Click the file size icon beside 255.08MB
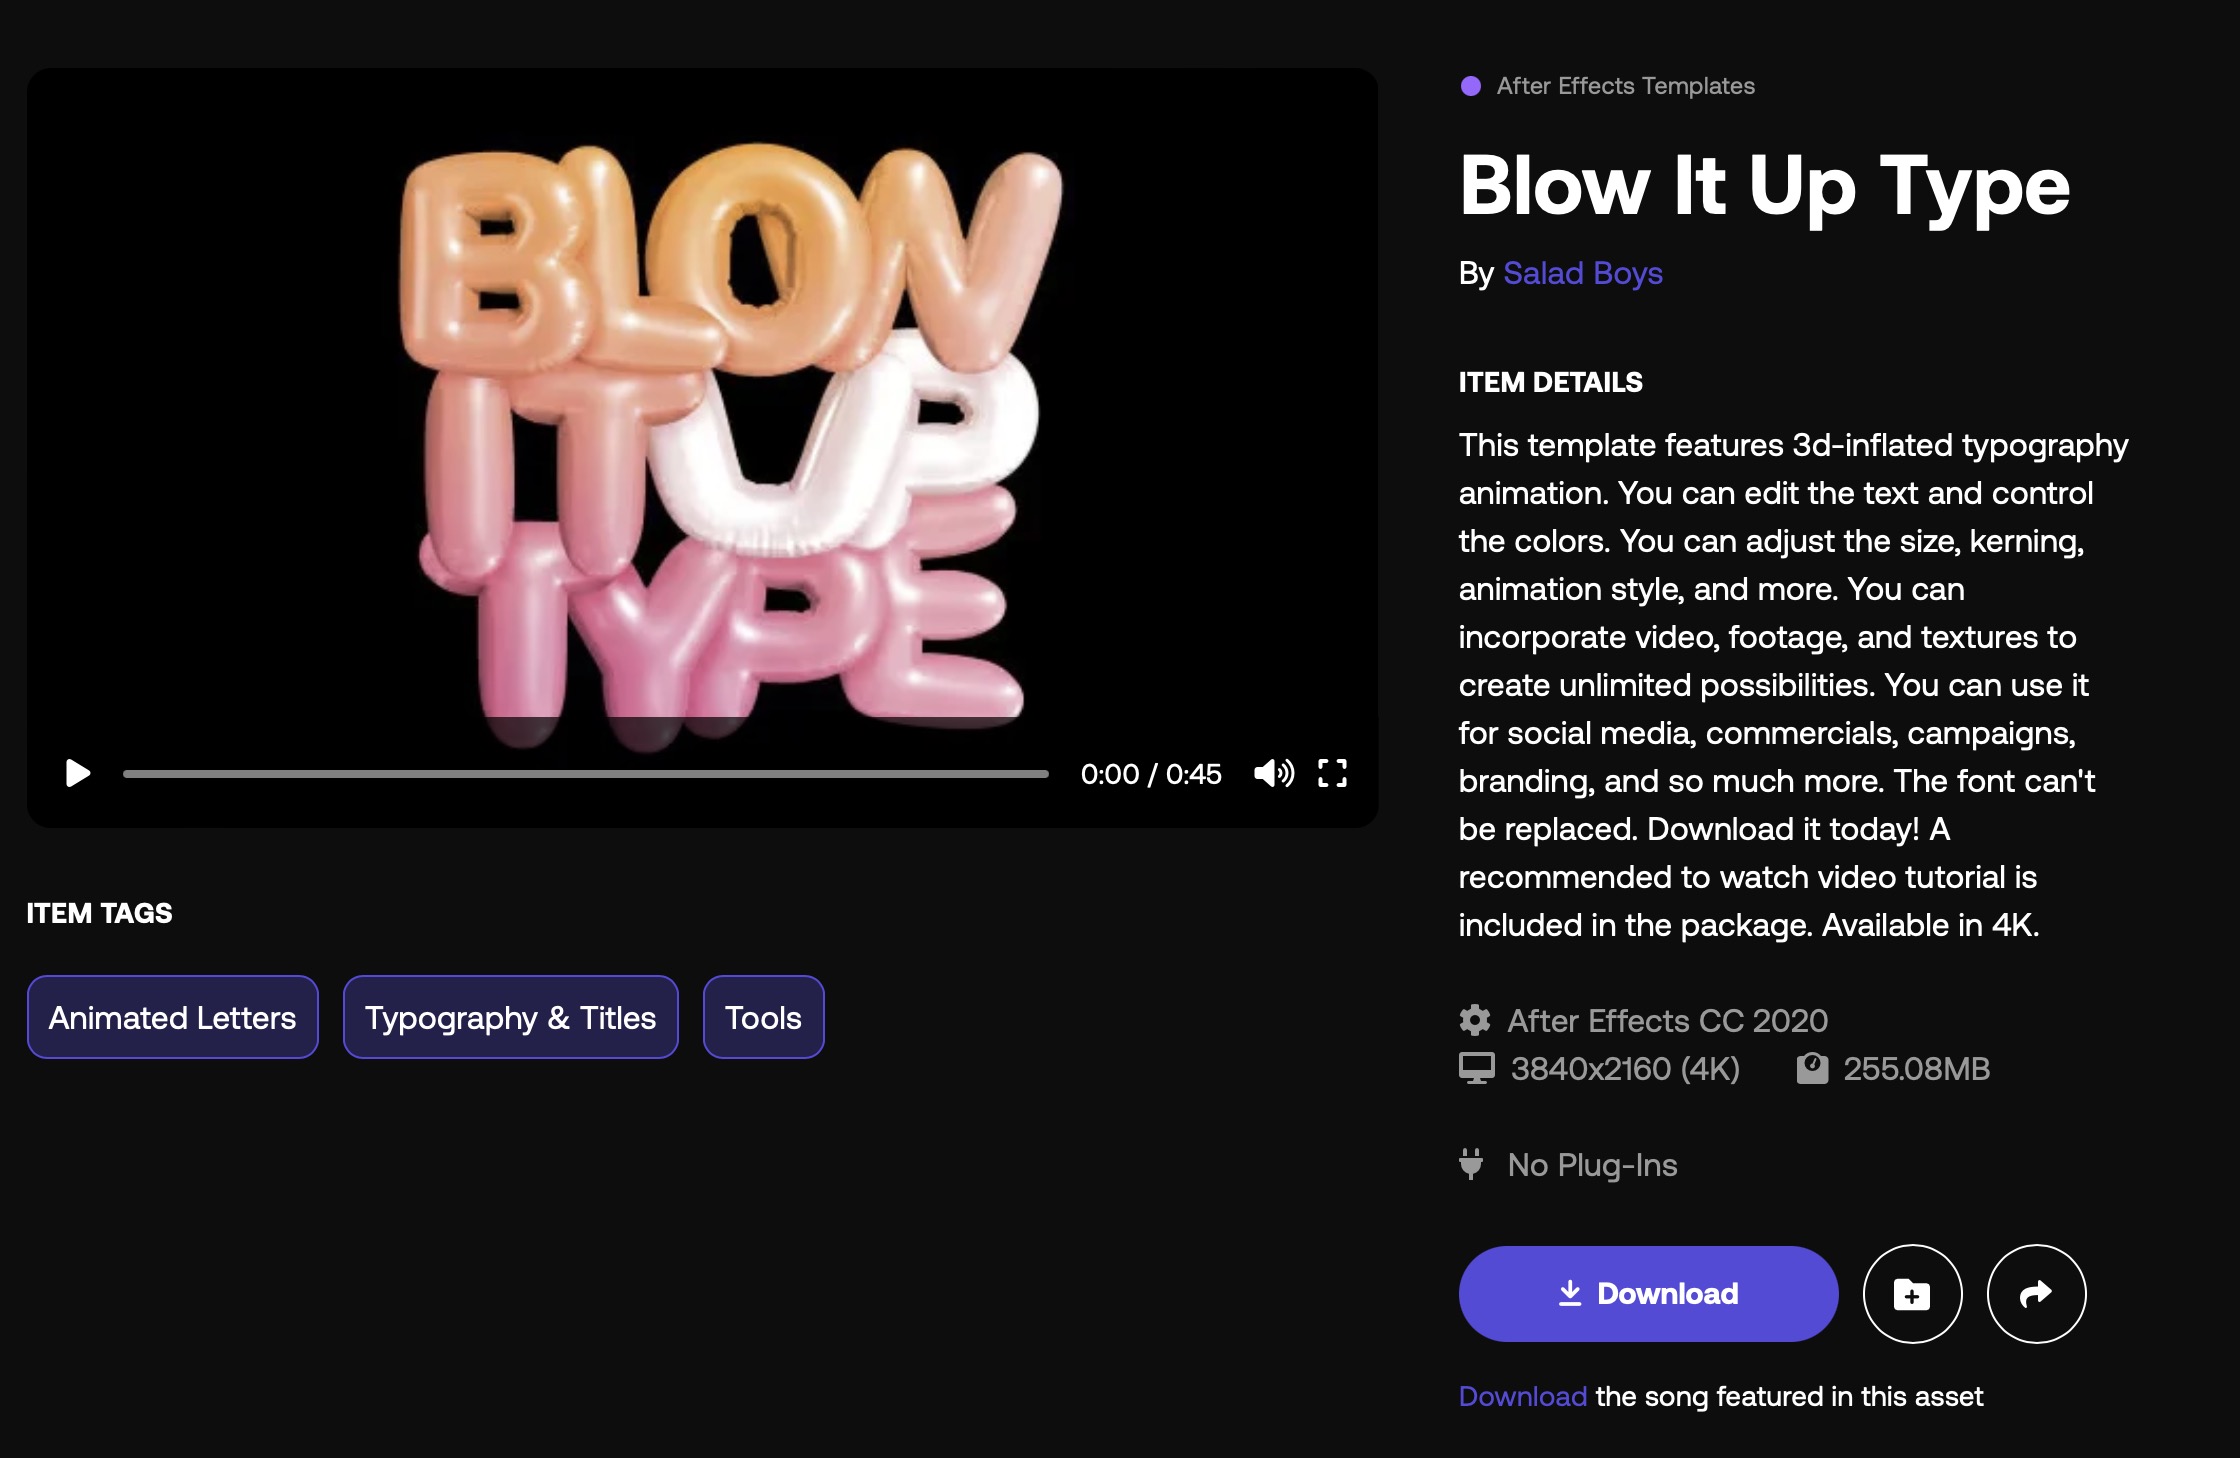This screenshot has width=2240, height=1458. (1812, 1068)
